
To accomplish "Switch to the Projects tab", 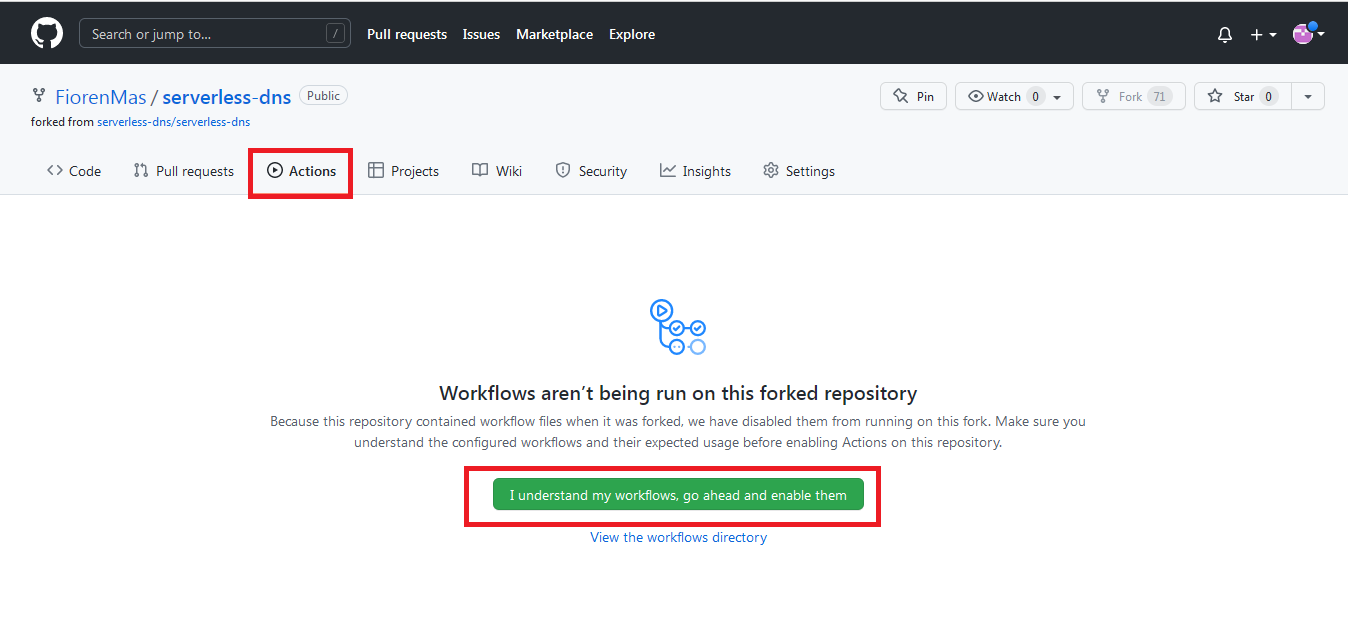I will coord(403,171).
